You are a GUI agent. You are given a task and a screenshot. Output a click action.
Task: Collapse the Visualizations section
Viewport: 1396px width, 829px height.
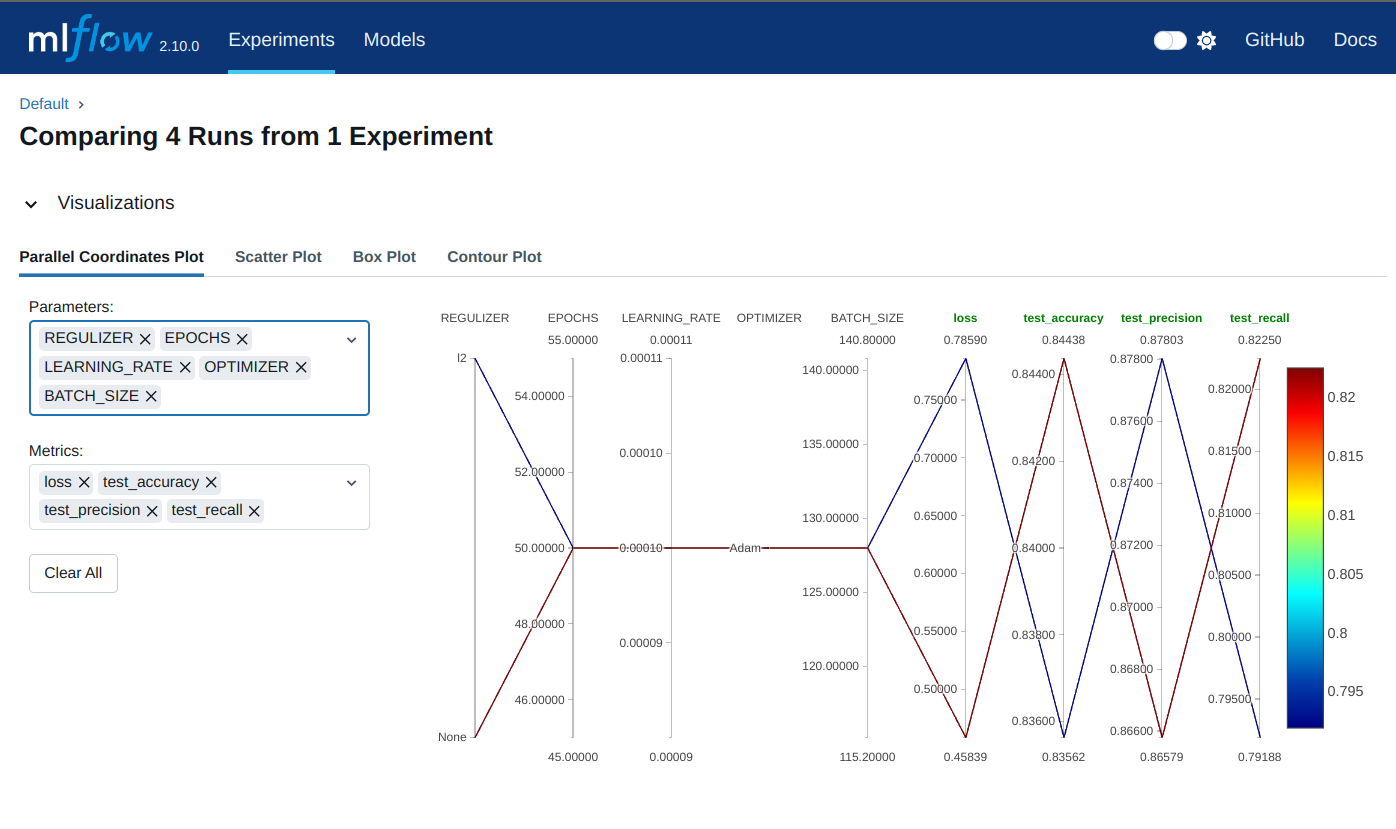click(31, 204)
